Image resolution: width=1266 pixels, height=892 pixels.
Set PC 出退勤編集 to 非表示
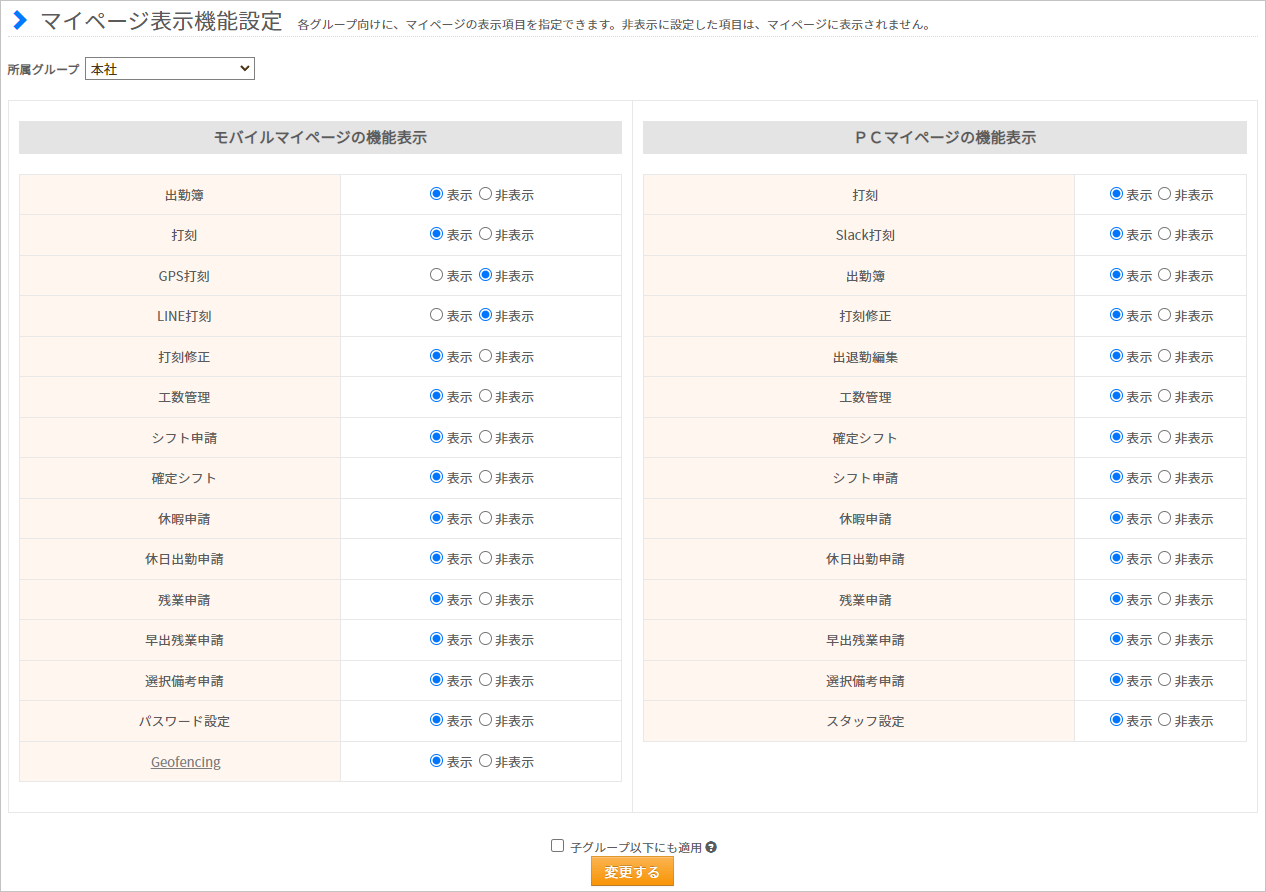click(1164, 356)
